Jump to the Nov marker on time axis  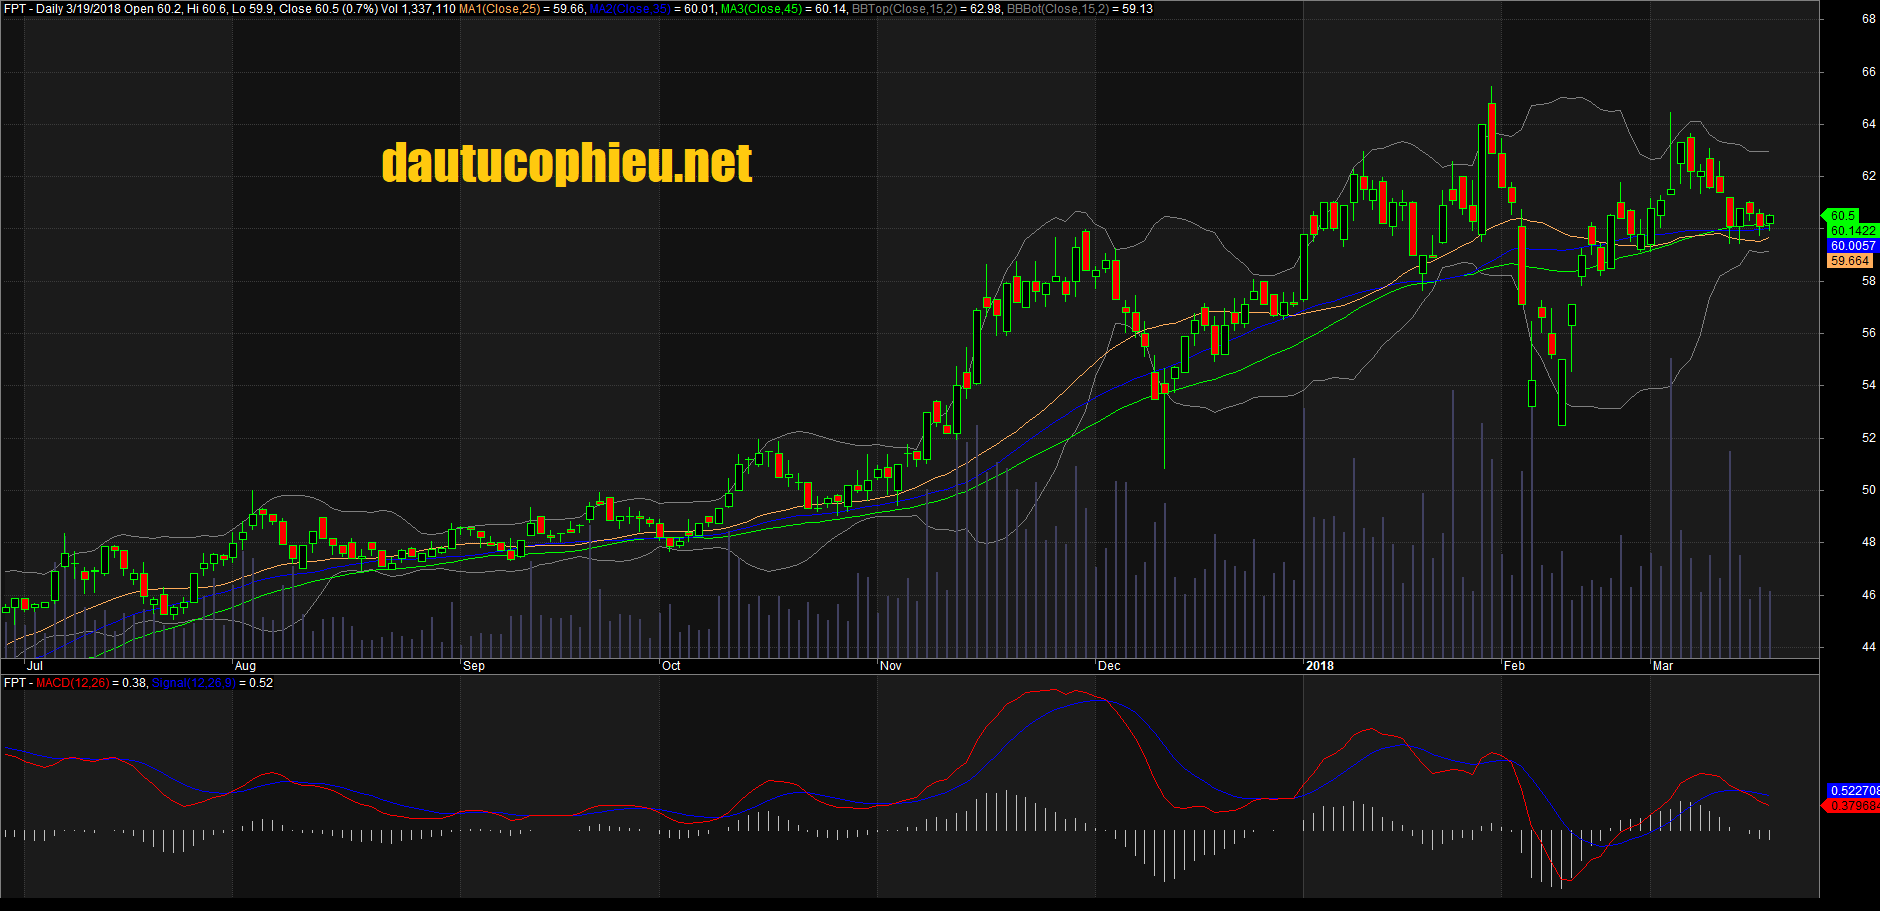(890, 666)
